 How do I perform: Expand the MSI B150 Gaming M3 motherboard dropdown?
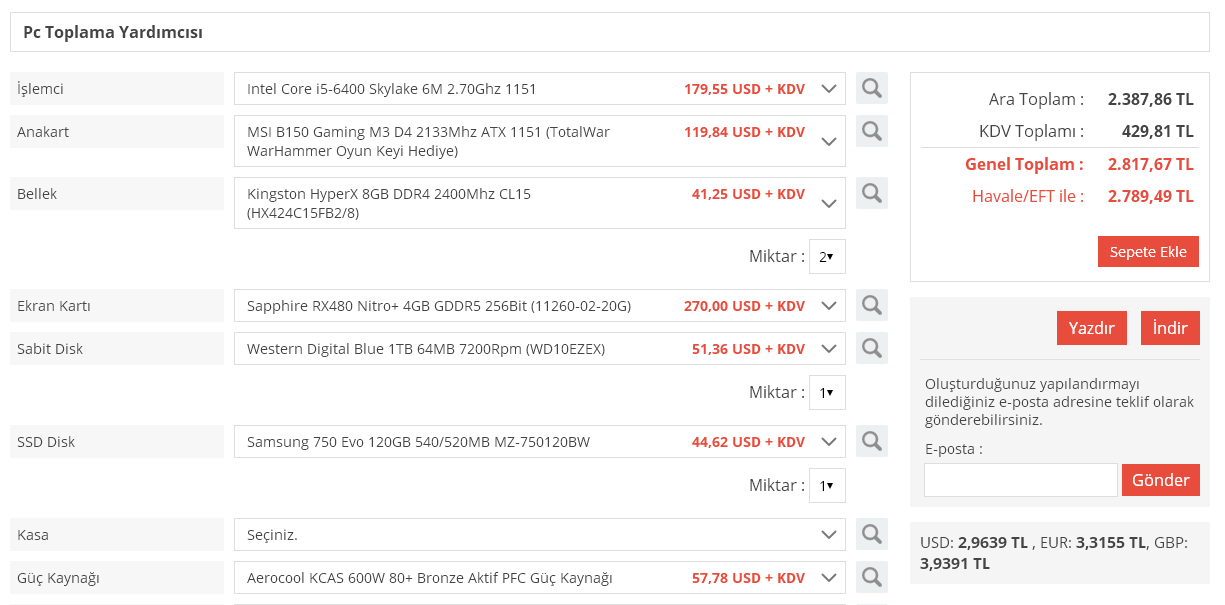540,141
